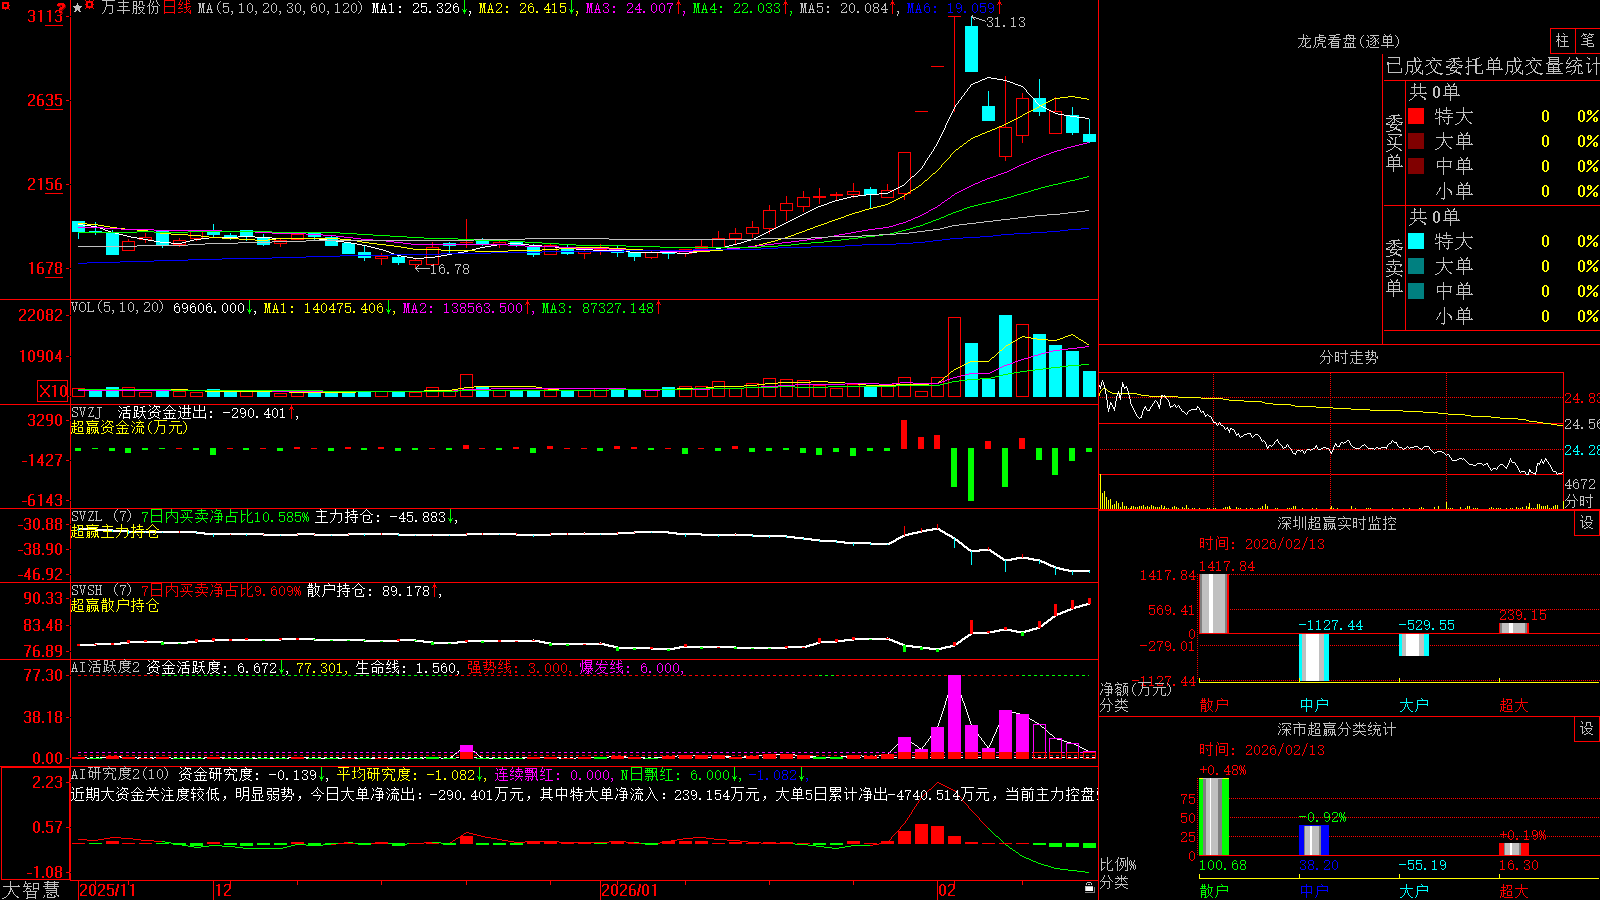Open the MA(5,10,20,30,60,120) parameter label
Screen dimensions: 1600x900
coord(280,8)
